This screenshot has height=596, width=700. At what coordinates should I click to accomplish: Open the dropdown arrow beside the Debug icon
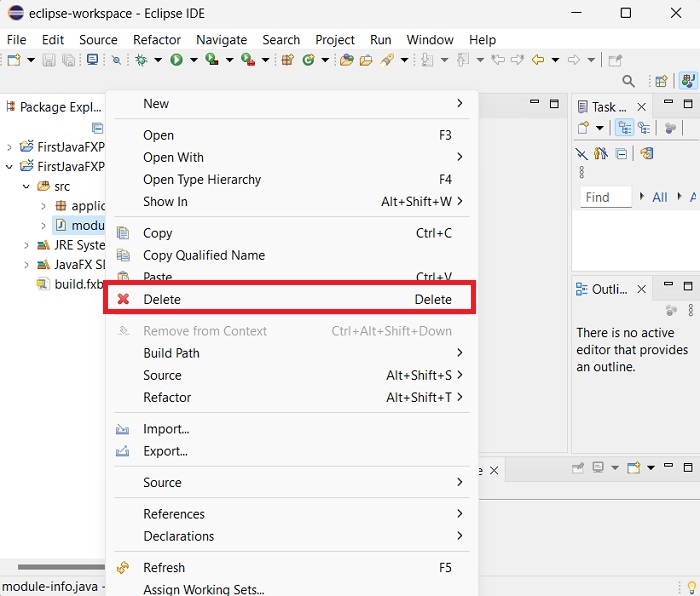(158, 60)
